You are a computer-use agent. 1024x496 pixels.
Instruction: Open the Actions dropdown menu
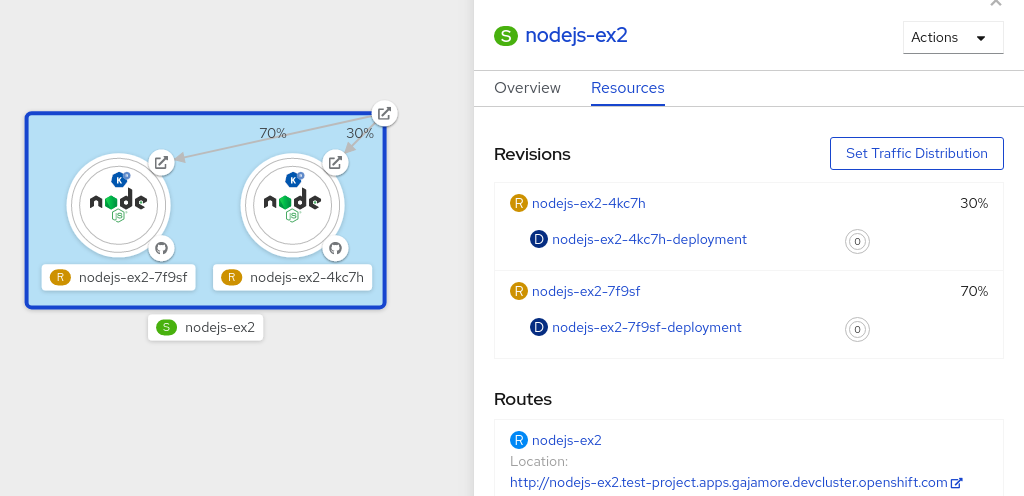point(952,37)
